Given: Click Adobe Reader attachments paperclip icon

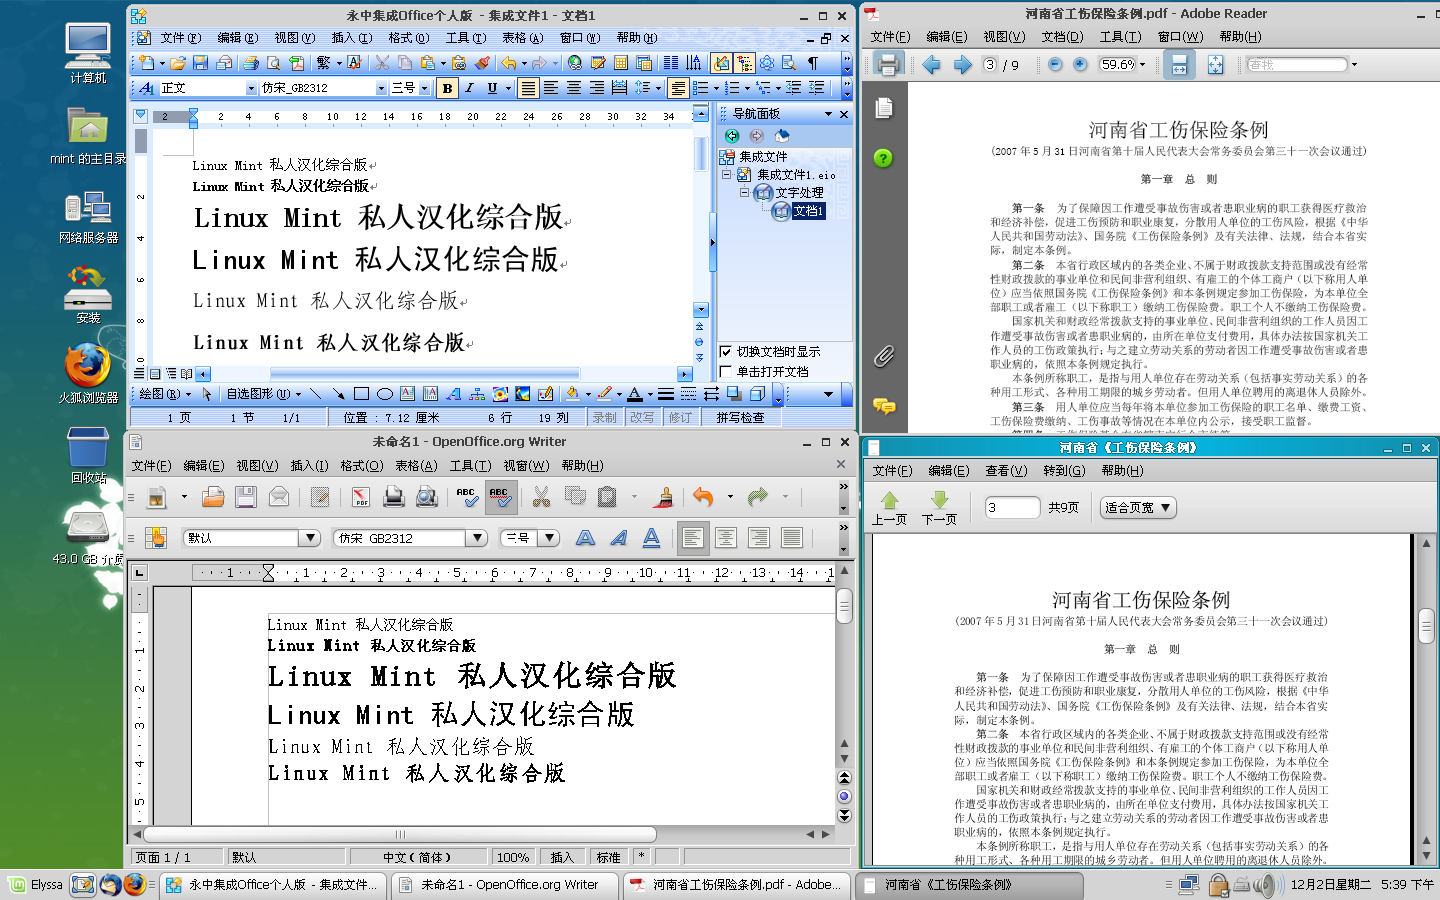Looking at the screenshot, I should [x=884, y=356].
